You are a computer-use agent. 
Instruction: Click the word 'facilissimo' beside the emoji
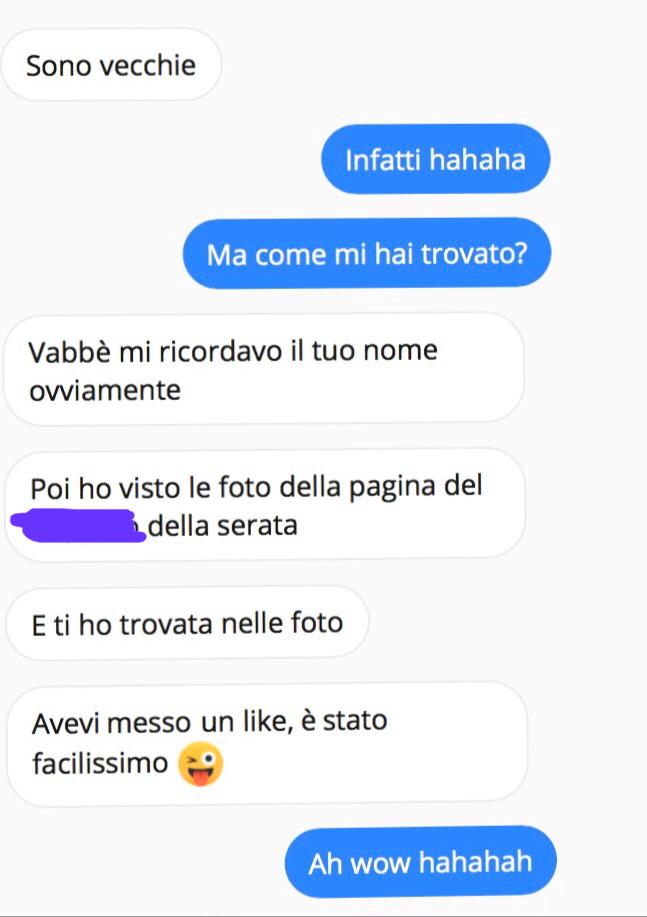pos(100,763)
